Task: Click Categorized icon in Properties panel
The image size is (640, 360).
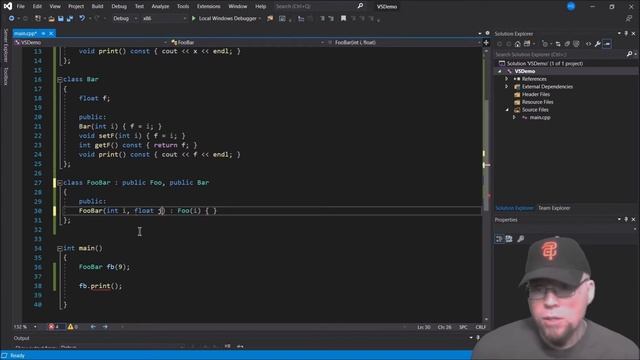Action: click(500, 239)
